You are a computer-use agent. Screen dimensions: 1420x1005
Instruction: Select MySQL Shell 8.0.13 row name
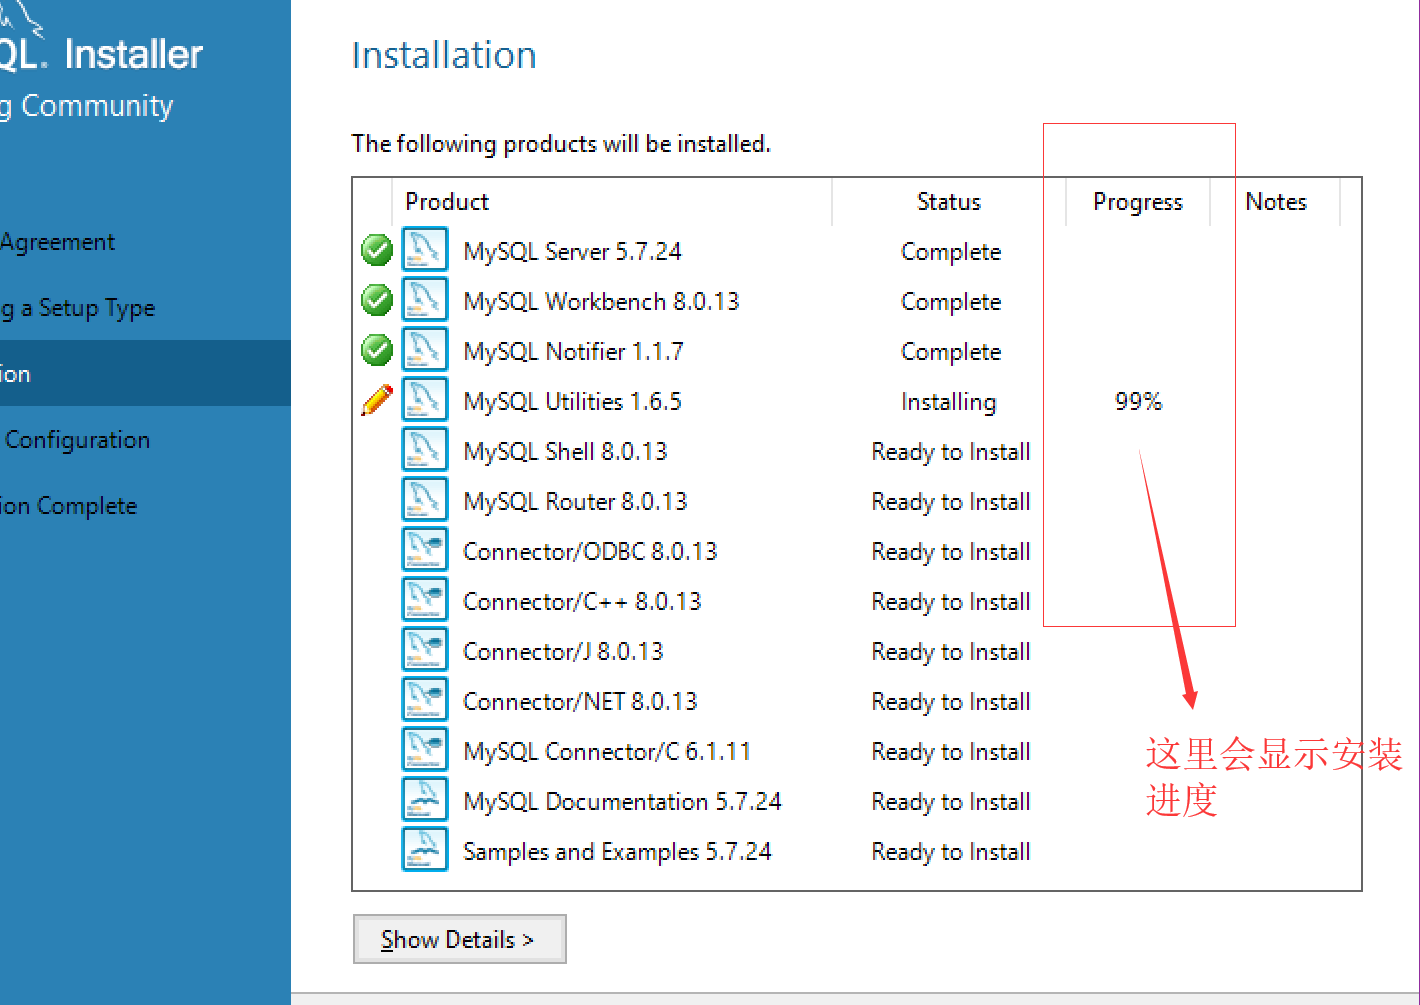click(565, 452)
